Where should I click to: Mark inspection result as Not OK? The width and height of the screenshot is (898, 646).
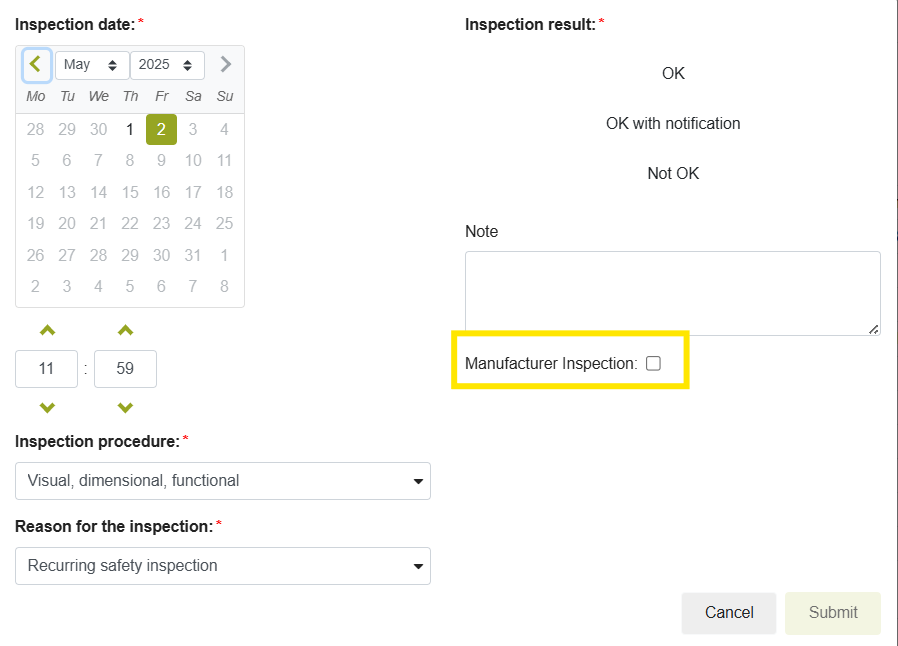673,174
